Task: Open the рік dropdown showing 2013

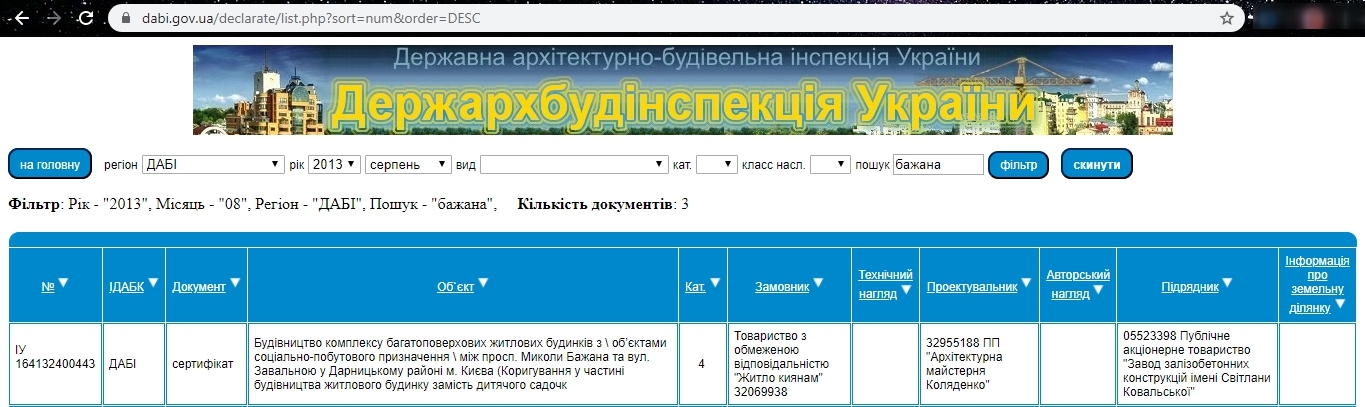Action: (334, 164)
